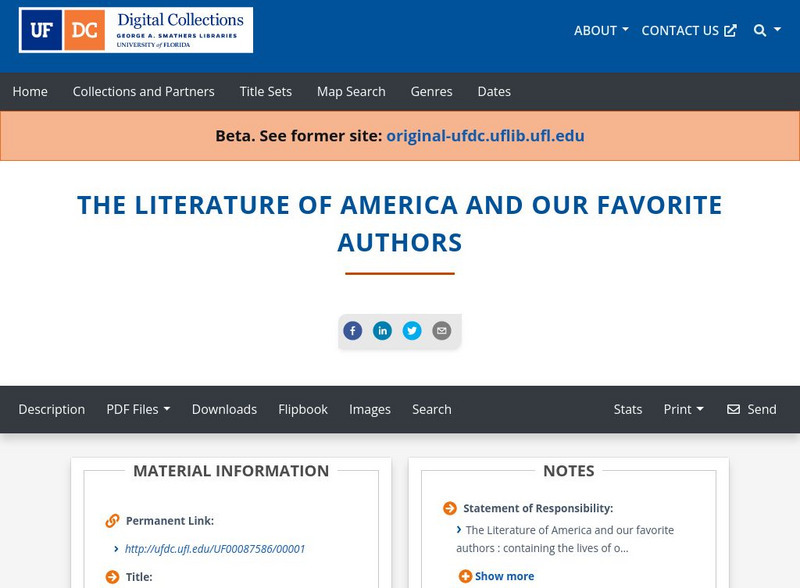The width and height of the screenshot is (800, 588).
Task: Share the item using the email icon
Action: point(441,330)
